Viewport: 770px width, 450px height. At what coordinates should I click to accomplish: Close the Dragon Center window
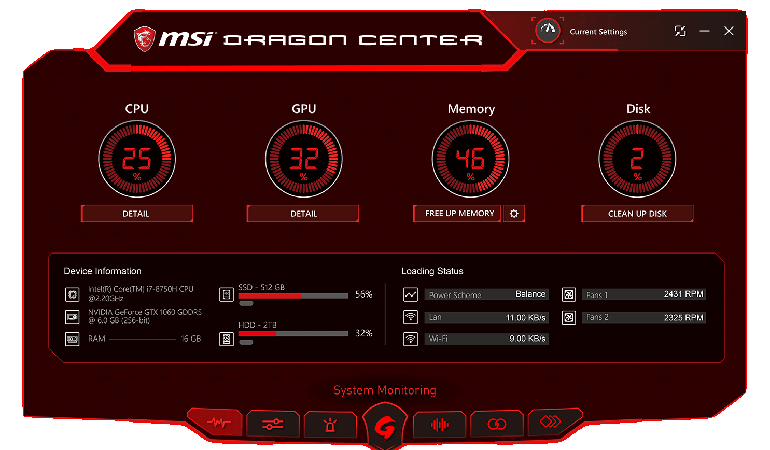(729, 31)
